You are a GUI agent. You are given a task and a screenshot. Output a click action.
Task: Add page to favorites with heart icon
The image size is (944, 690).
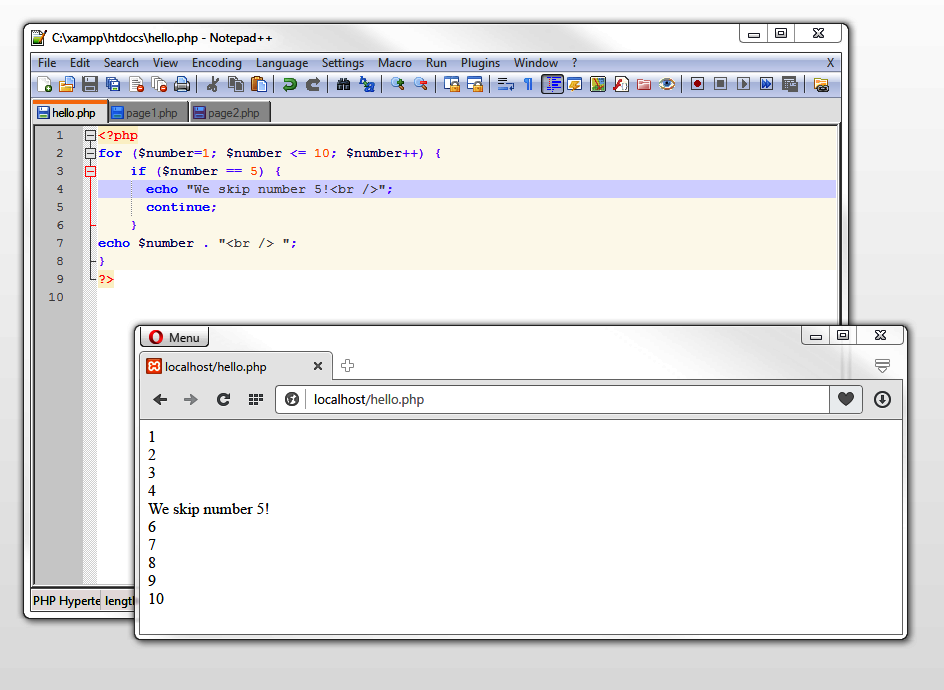846,399
